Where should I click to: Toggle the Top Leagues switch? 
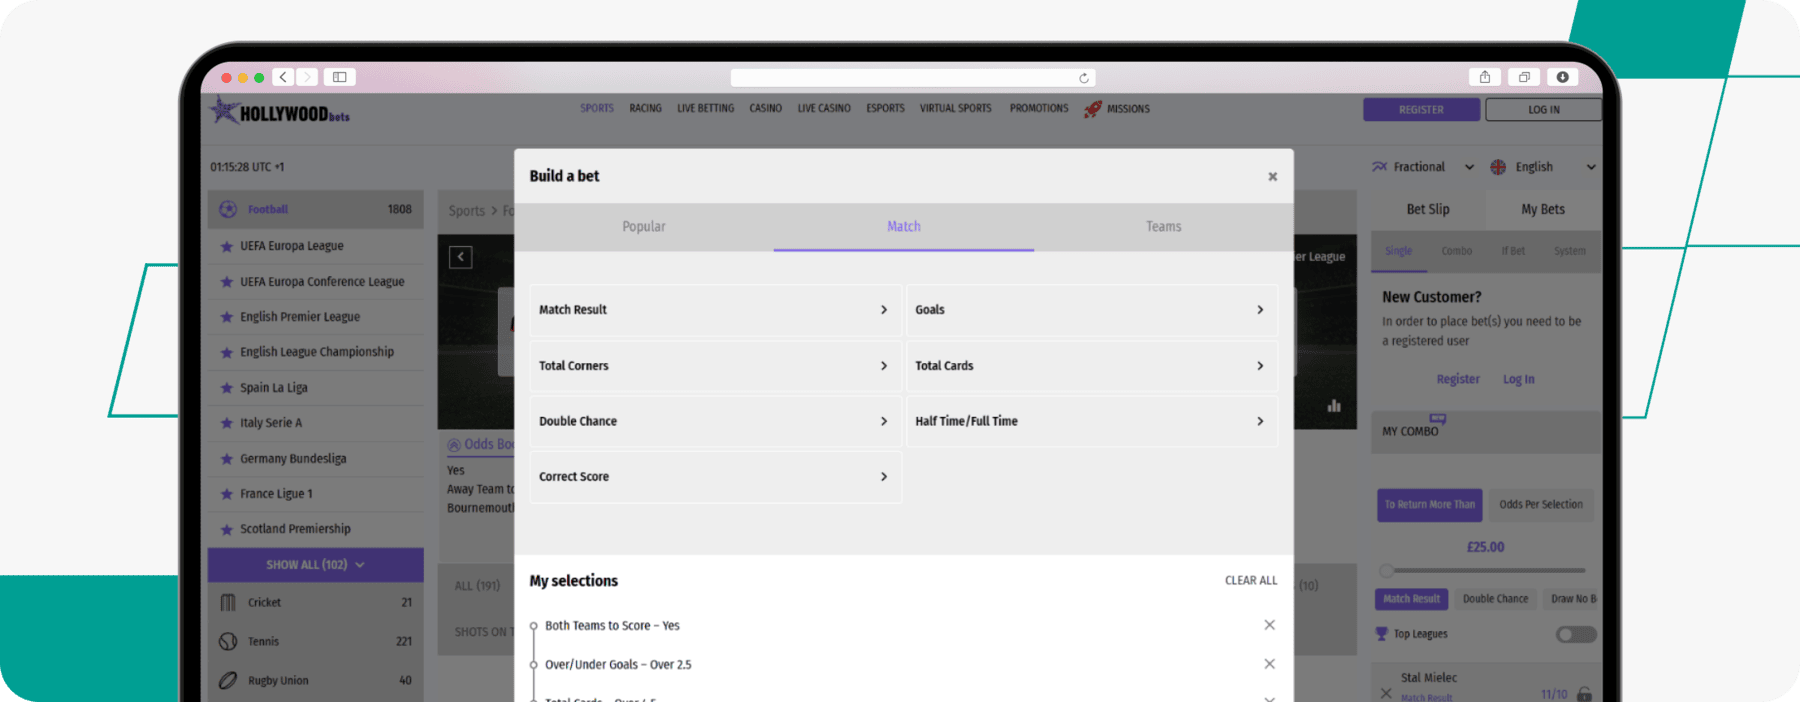[1576, 634]
